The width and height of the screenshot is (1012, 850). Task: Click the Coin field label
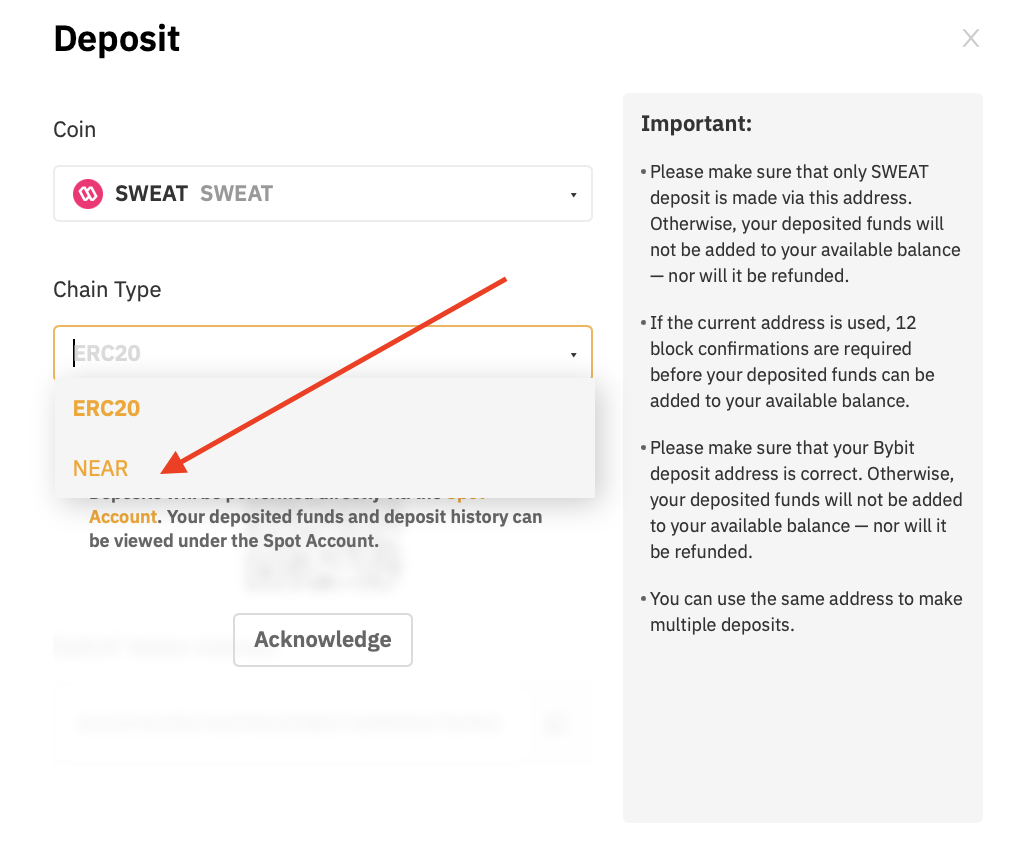pyautogui.click(x=74, y=130)
